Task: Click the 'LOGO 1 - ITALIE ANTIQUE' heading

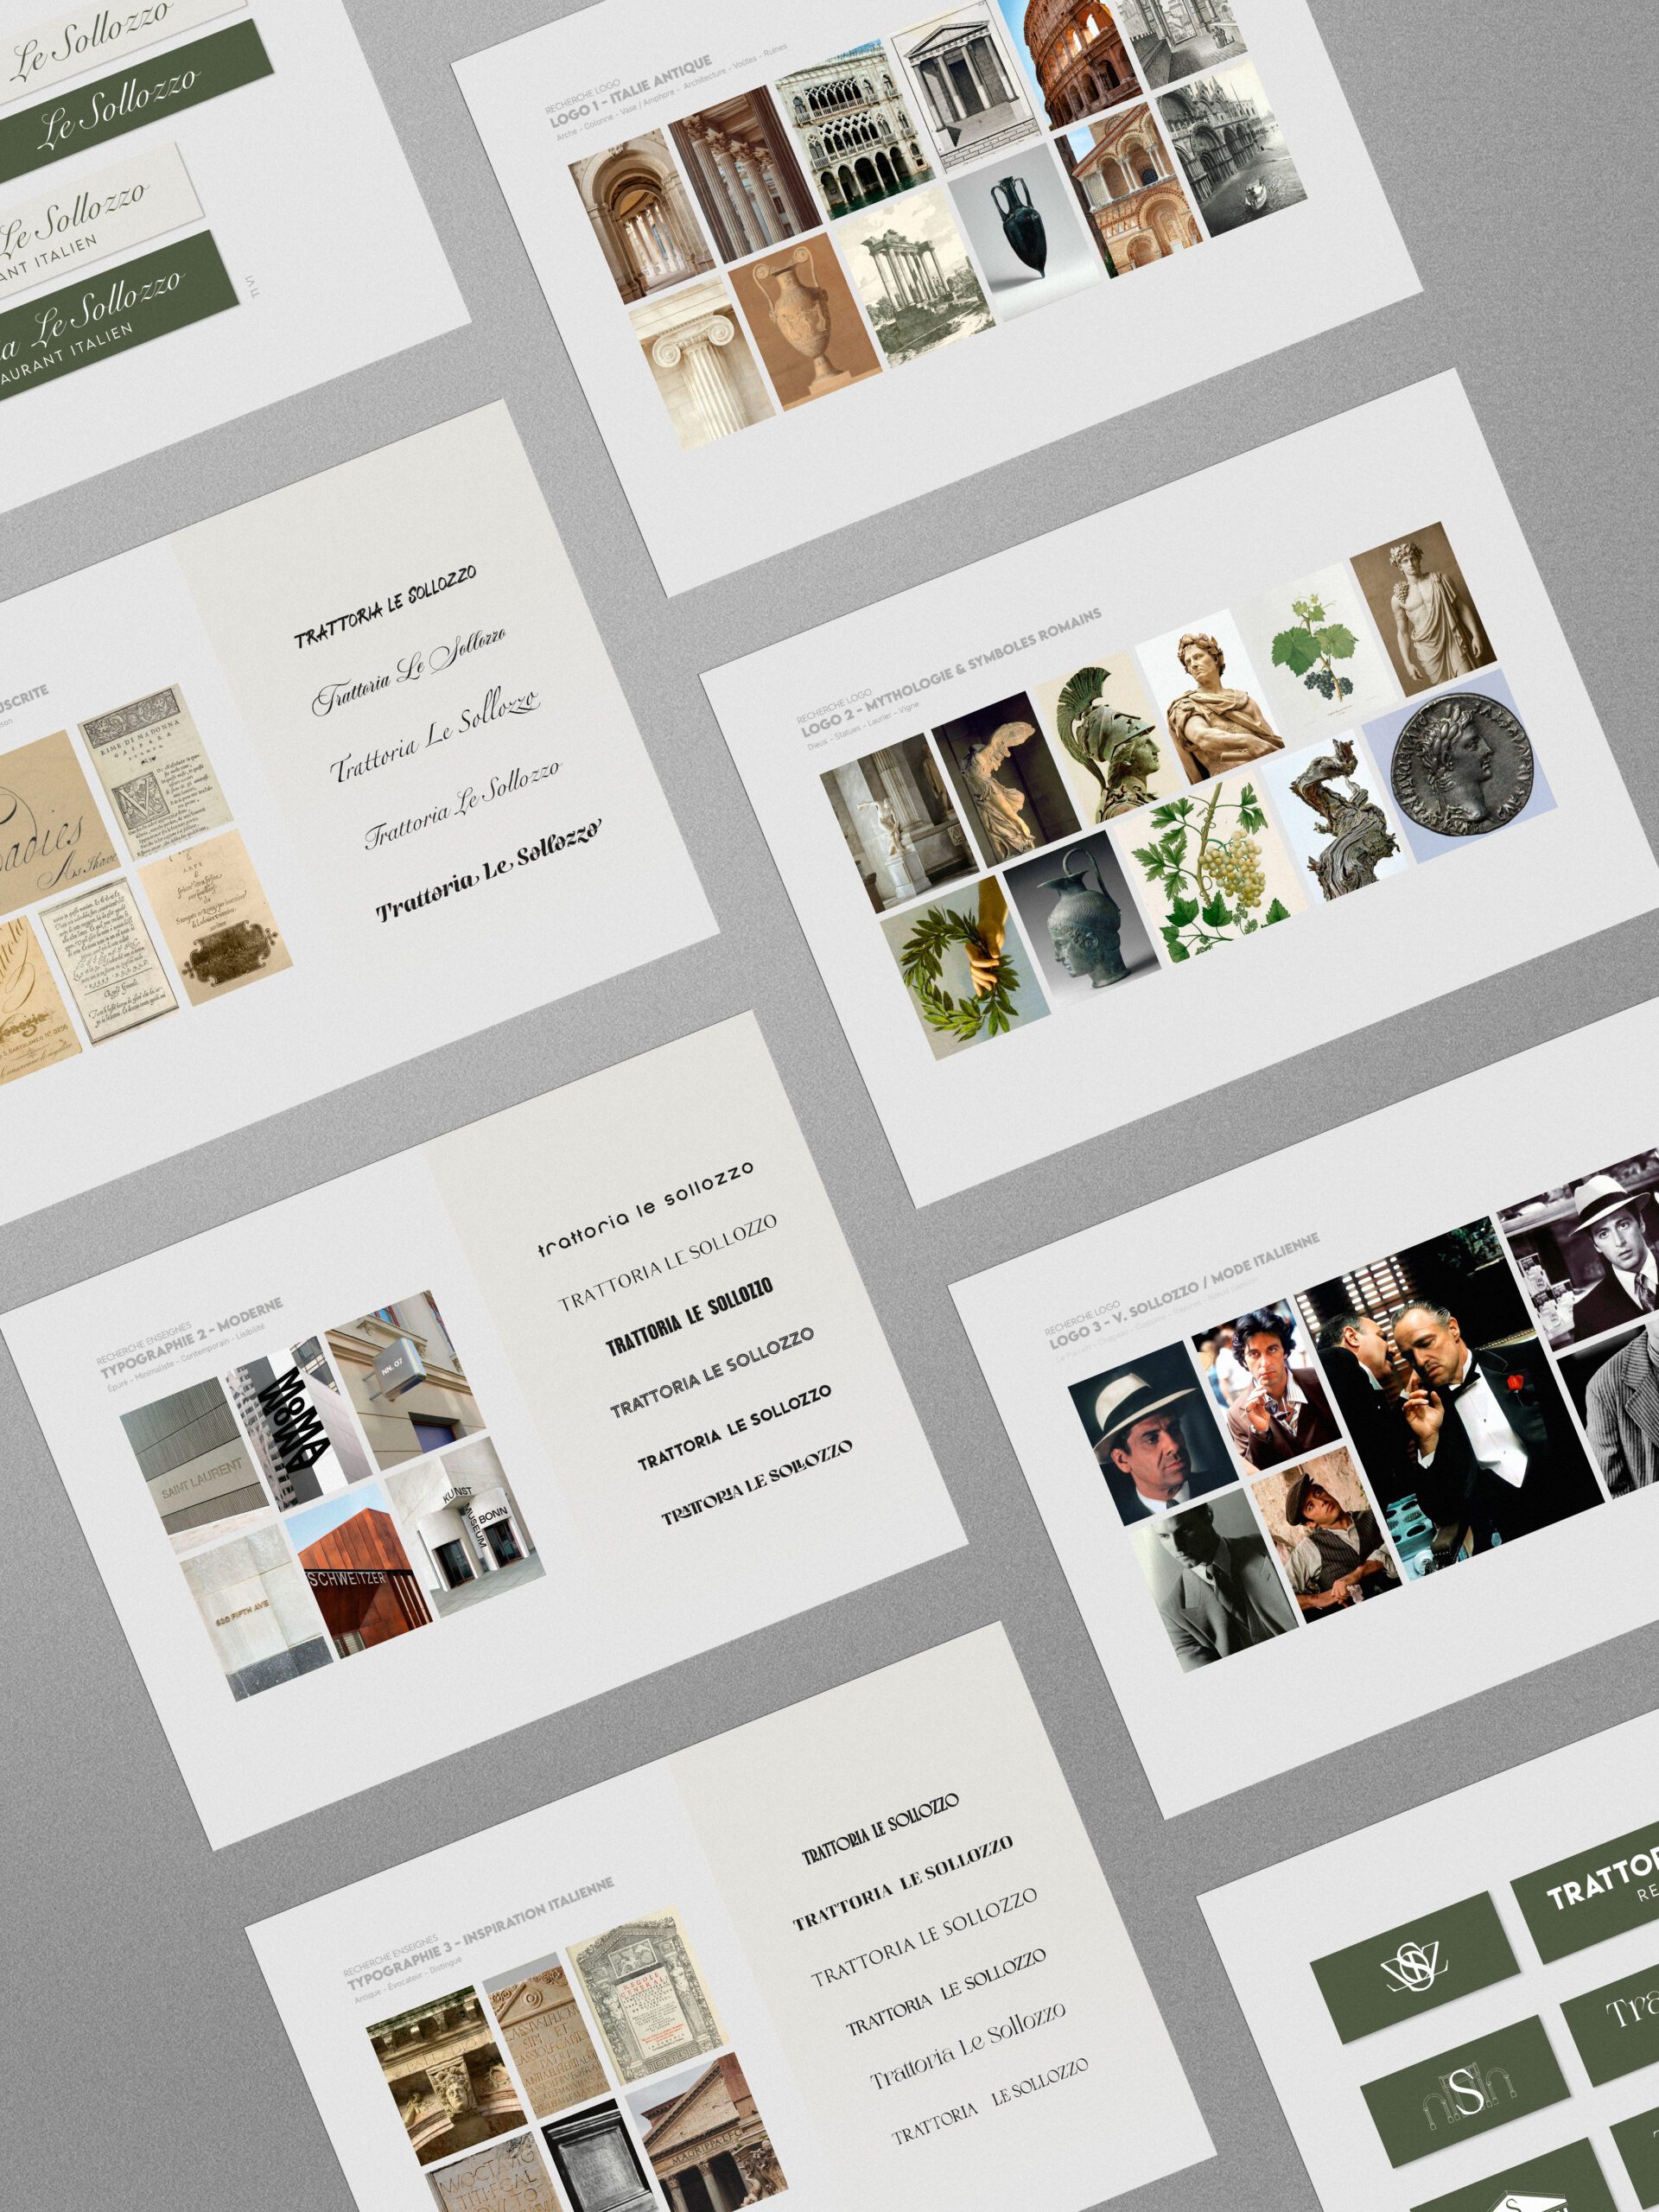Action: pos(629,92)
